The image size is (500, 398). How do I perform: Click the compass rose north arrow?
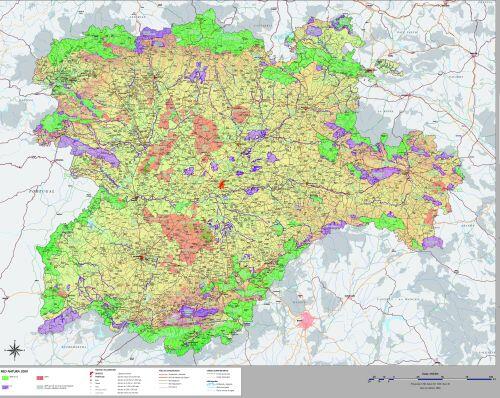14,350
